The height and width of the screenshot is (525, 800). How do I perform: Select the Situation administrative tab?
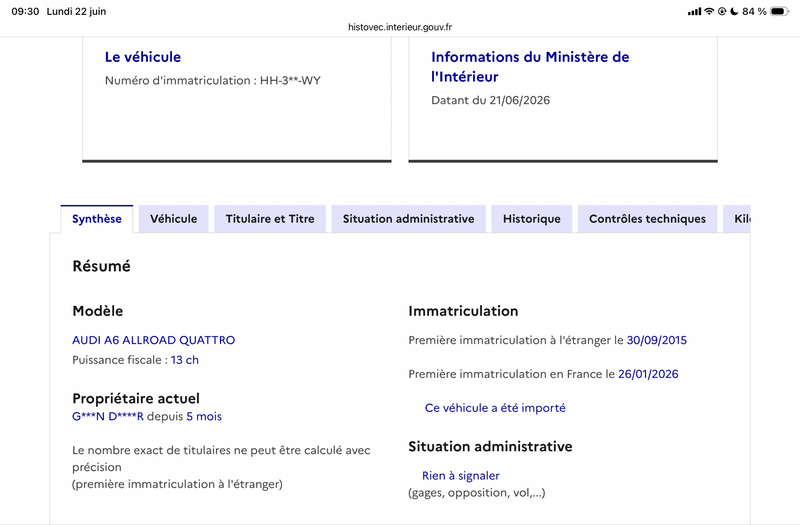[408, 219]
